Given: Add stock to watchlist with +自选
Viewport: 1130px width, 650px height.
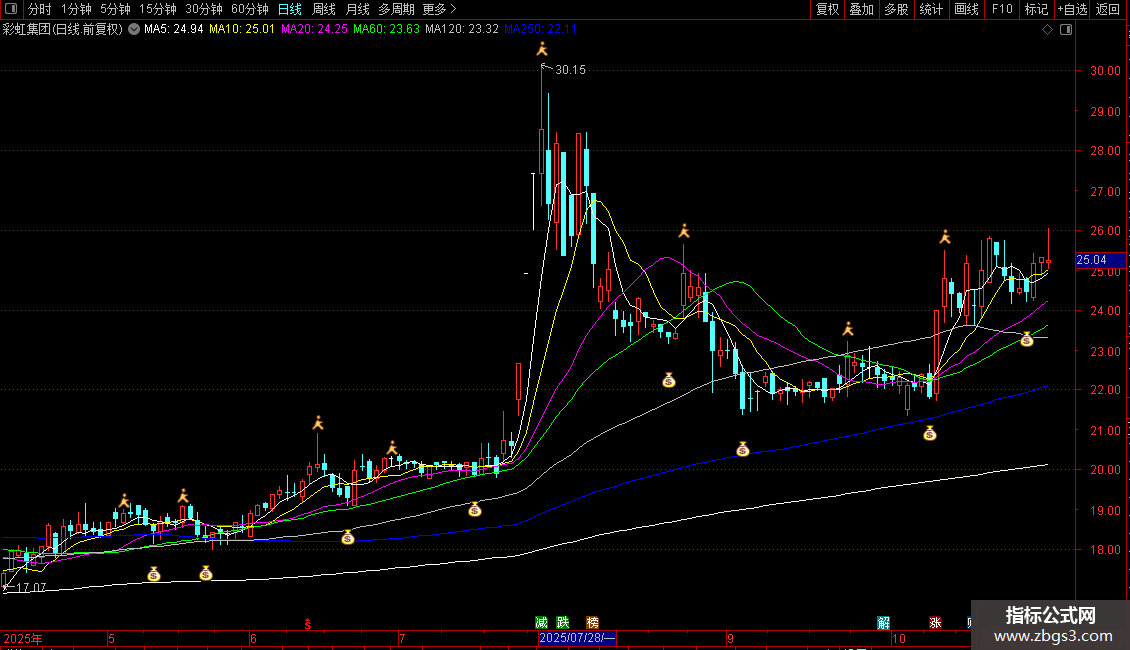Looking at the screenshot, I should 1071,9.
